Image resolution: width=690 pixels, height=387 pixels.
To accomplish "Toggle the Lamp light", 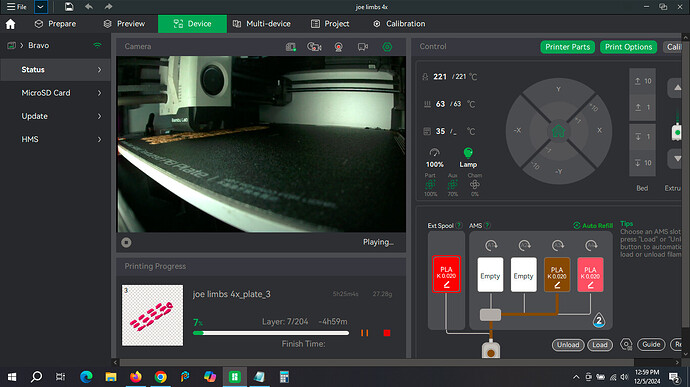I will [x=468, y=157].
